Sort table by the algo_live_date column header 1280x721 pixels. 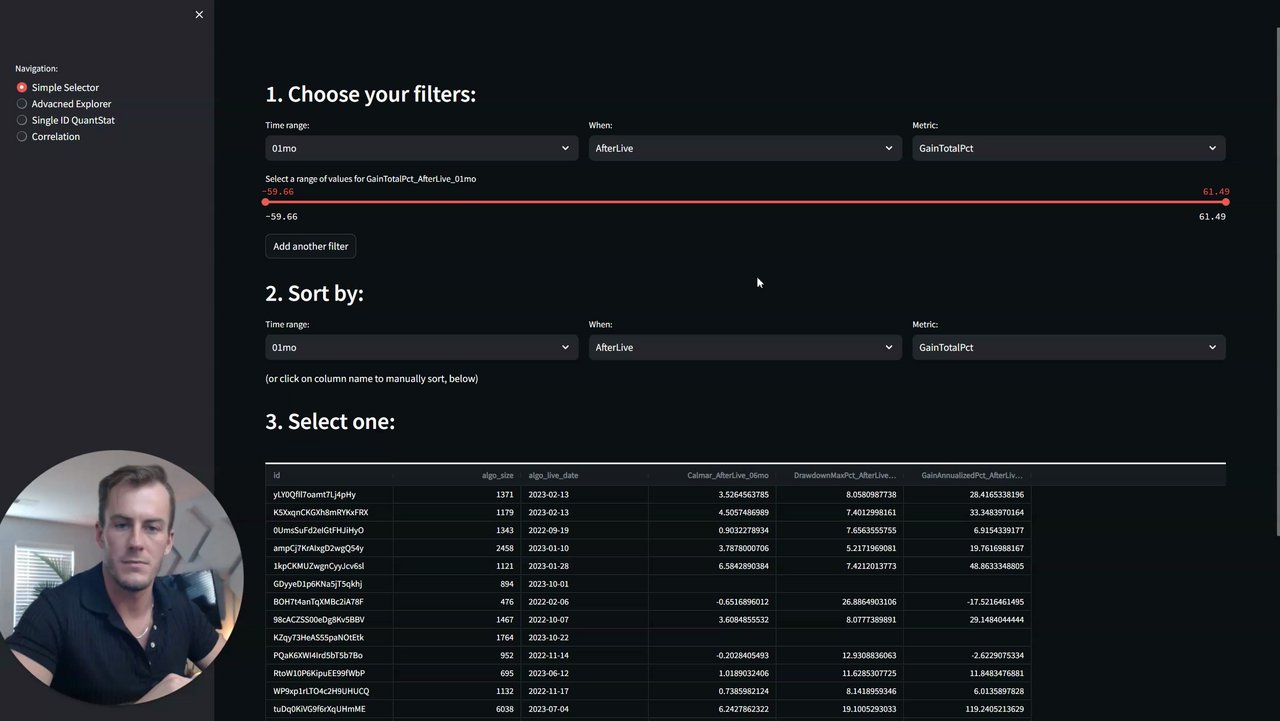553,475
